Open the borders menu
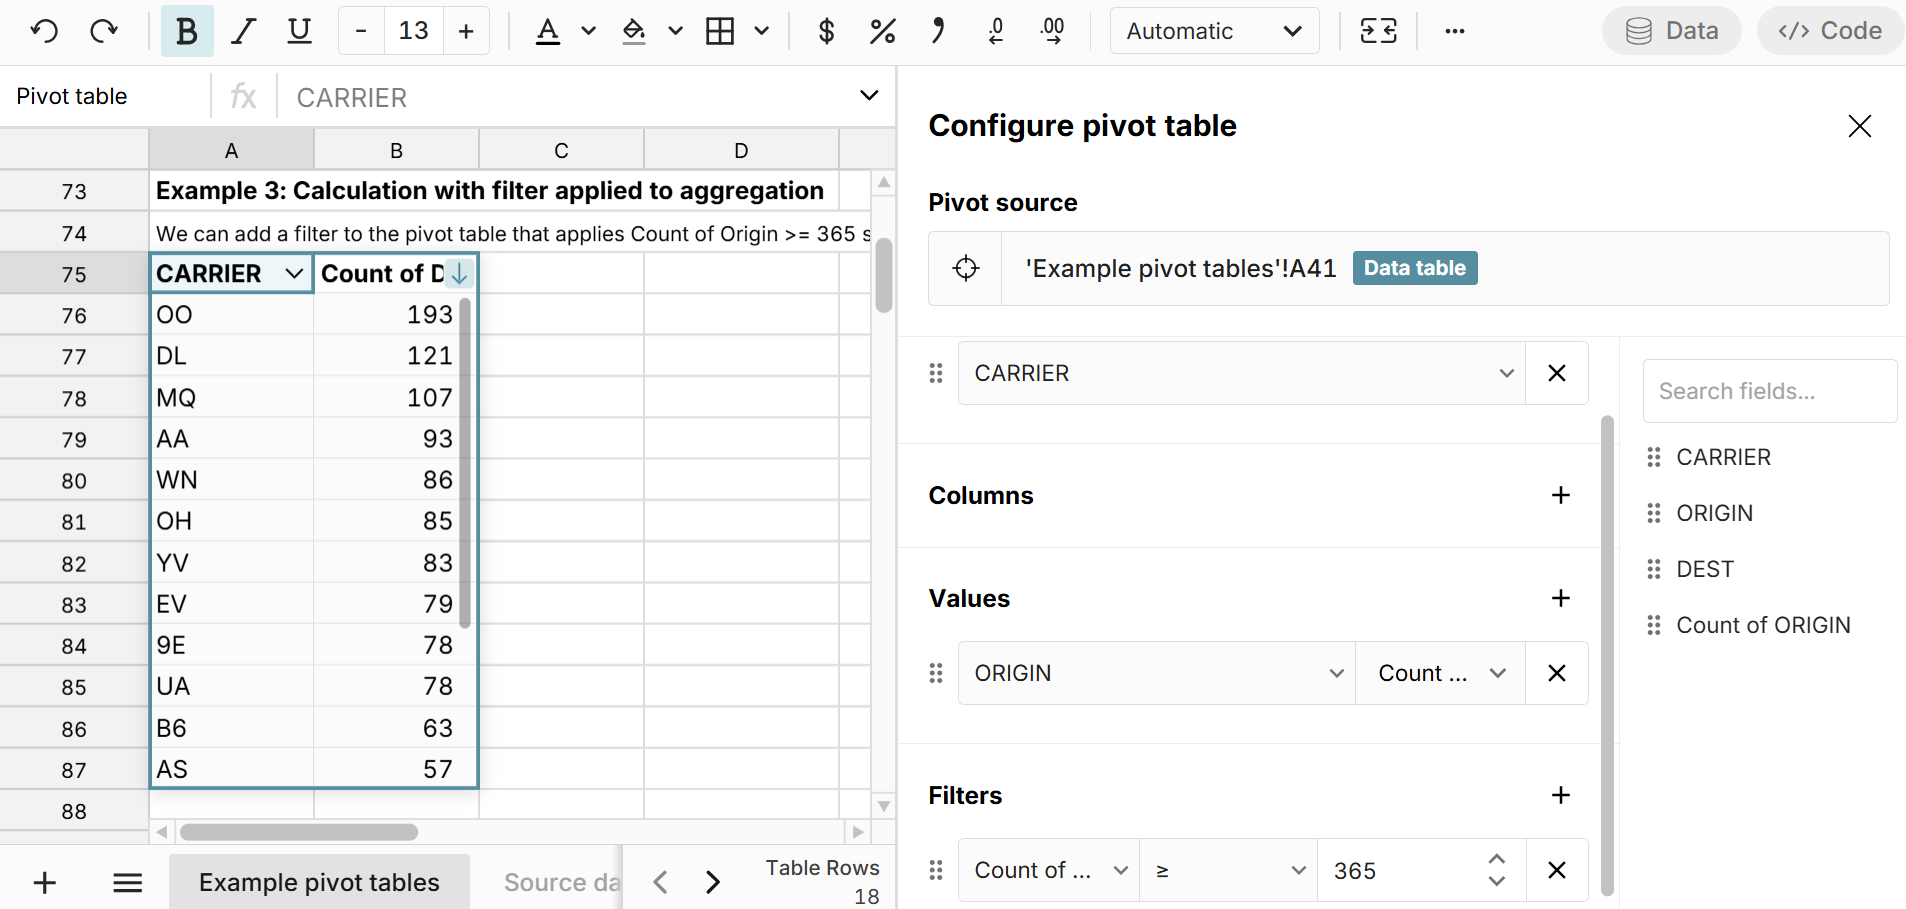 tap(737, 30)
